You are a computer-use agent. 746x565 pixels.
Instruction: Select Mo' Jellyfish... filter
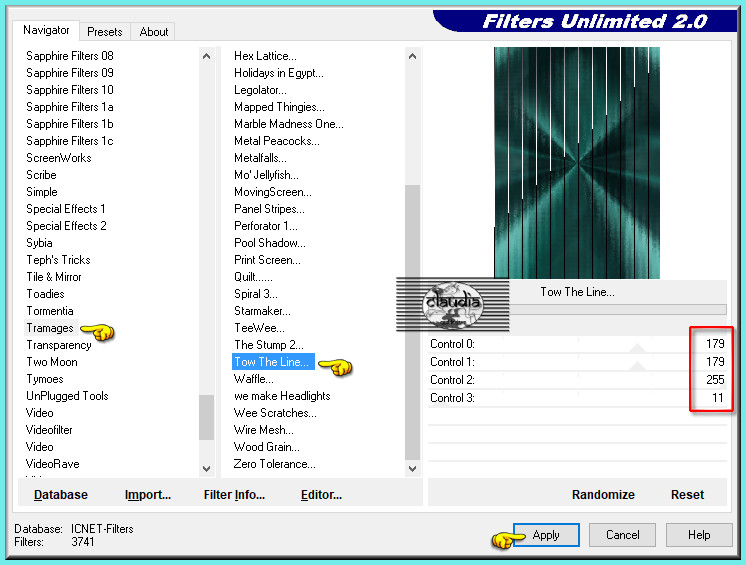click(x=266, y=175)
